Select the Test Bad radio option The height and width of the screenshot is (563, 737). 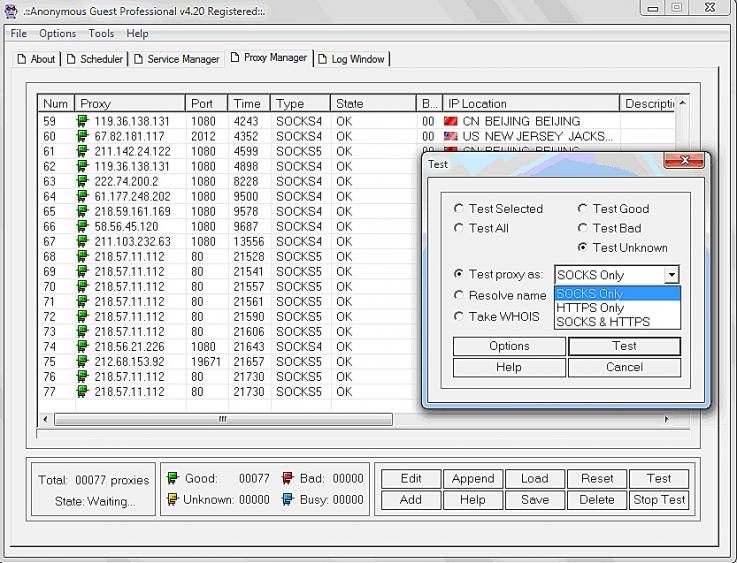(x=582, y=228)
